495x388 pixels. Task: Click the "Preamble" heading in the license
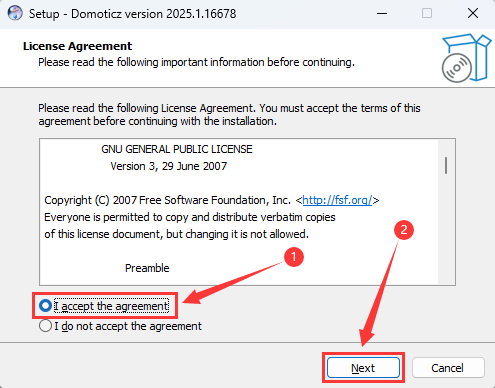pyautogui.click(x=147, y=268)
